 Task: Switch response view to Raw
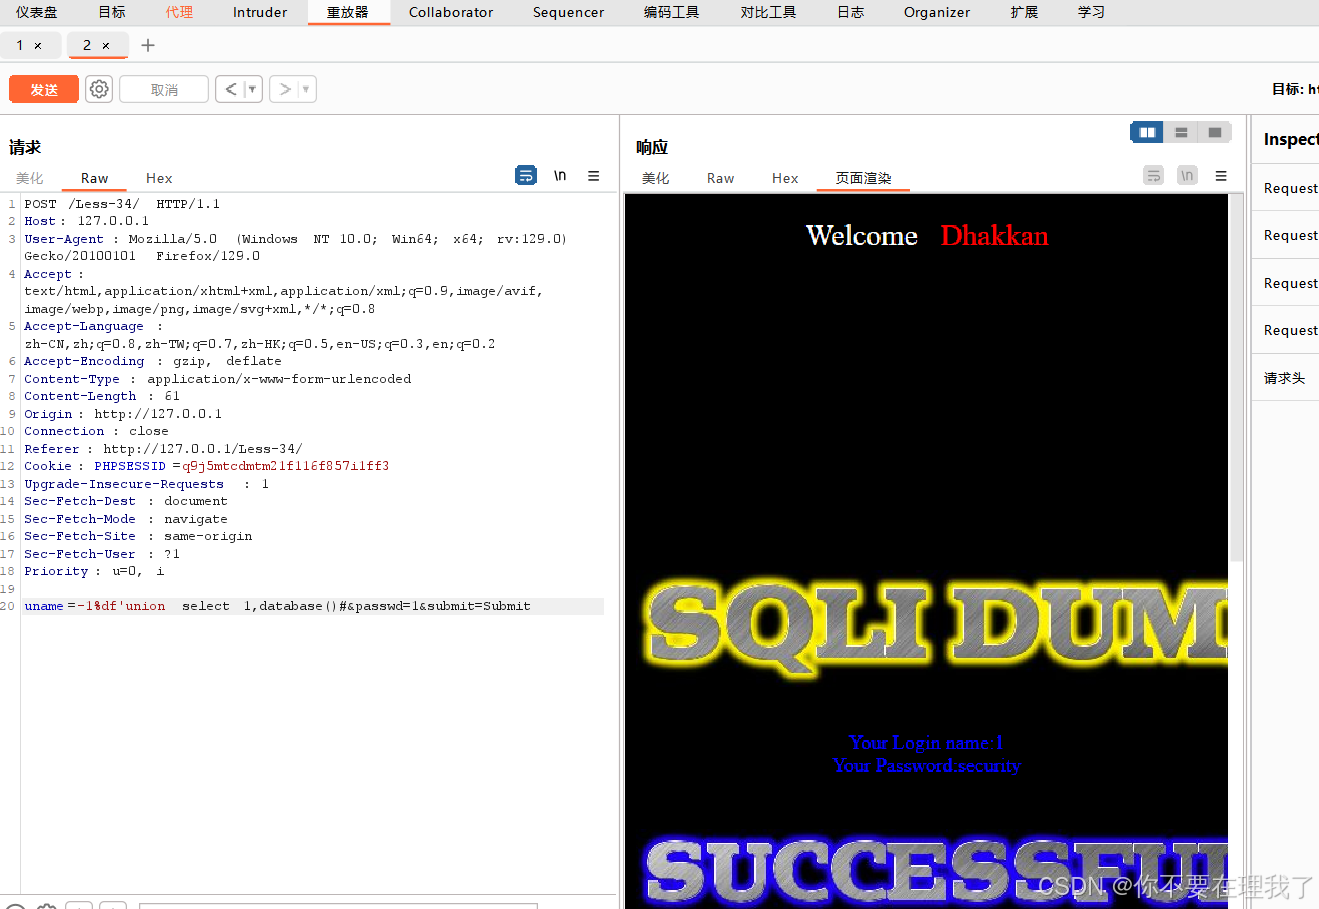(720, 178)
